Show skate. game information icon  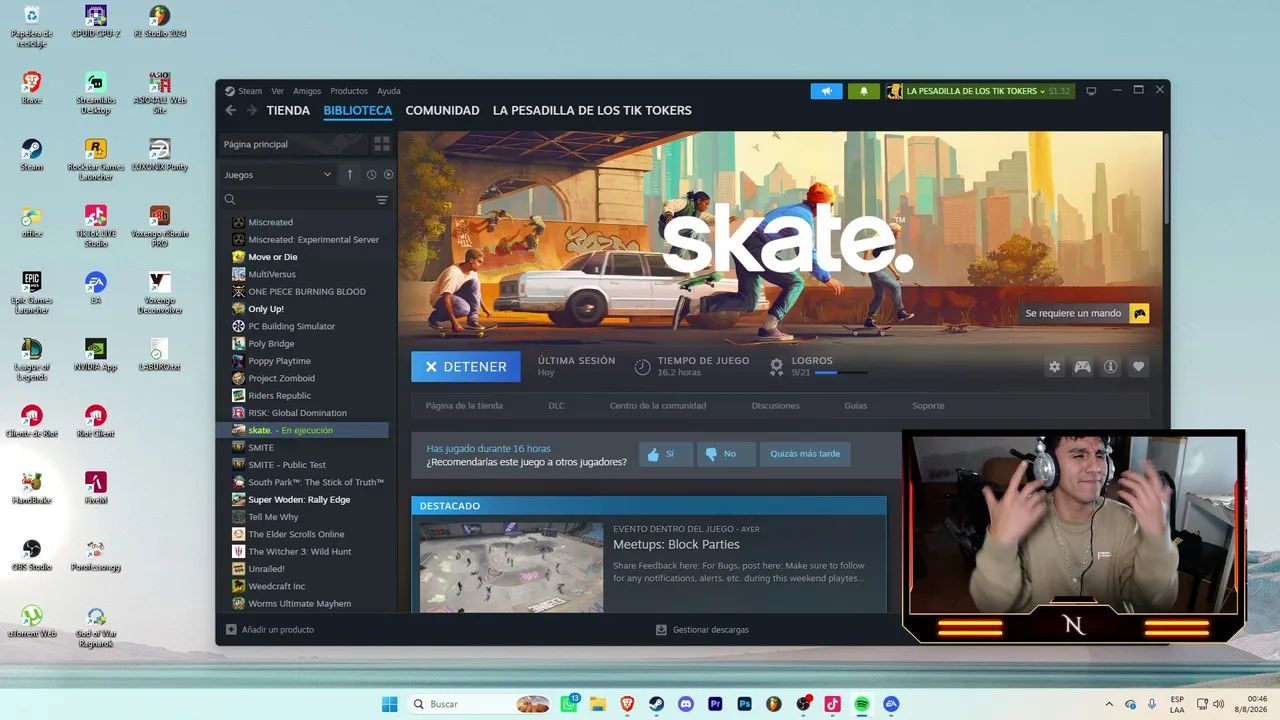tap(1110, 367)
